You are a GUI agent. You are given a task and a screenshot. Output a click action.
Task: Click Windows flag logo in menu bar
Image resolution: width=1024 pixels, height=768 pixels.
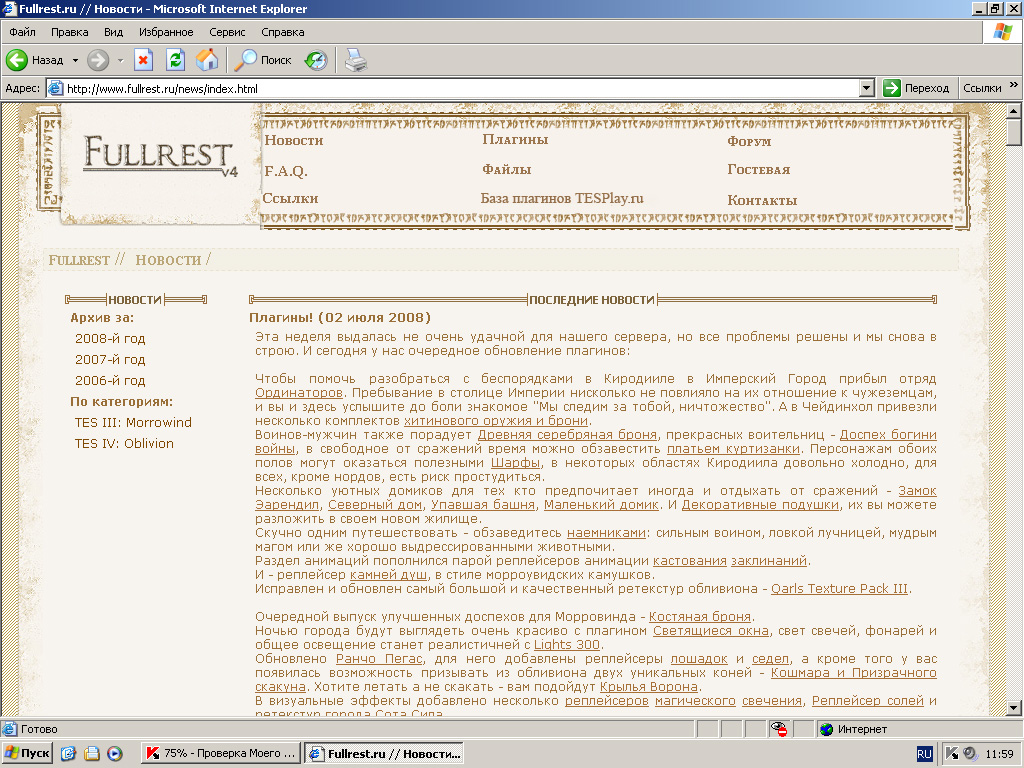1002,31
